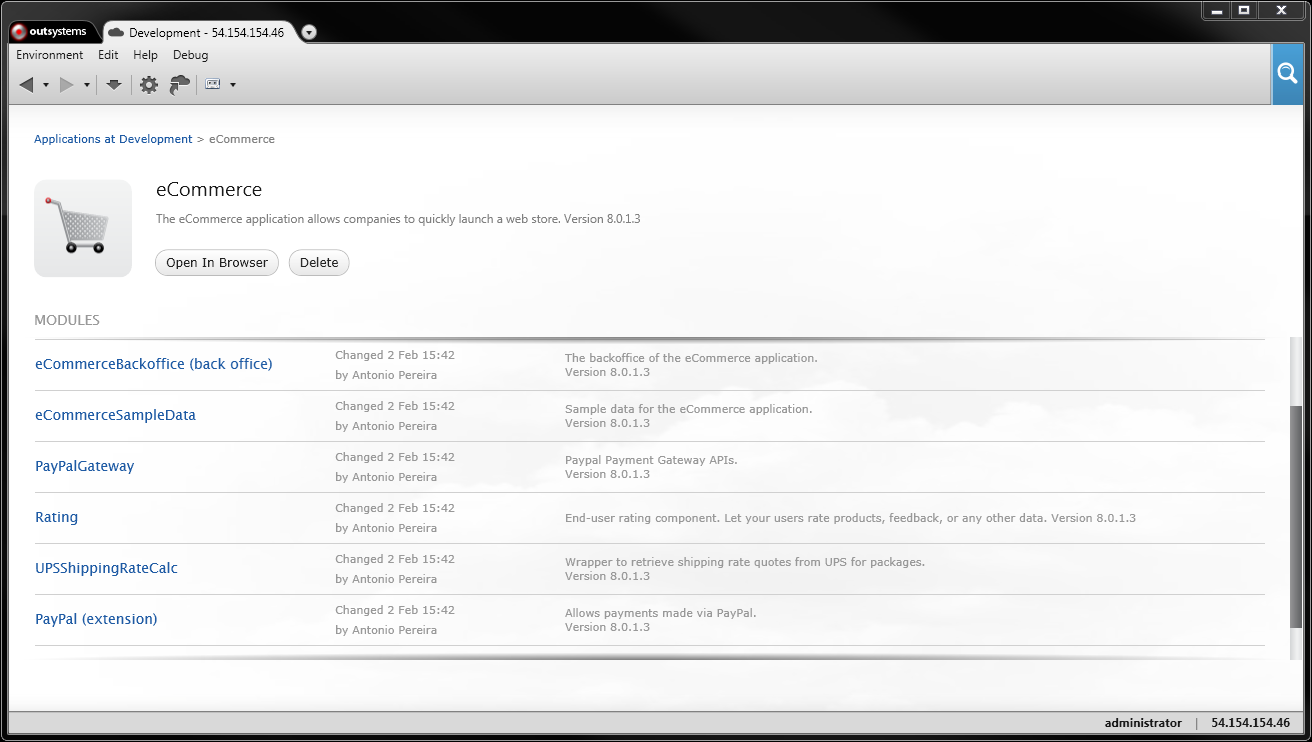The image size is (1312, 742).
Task: Open the PayPalGateway module
Action: [x=84, y=466]
